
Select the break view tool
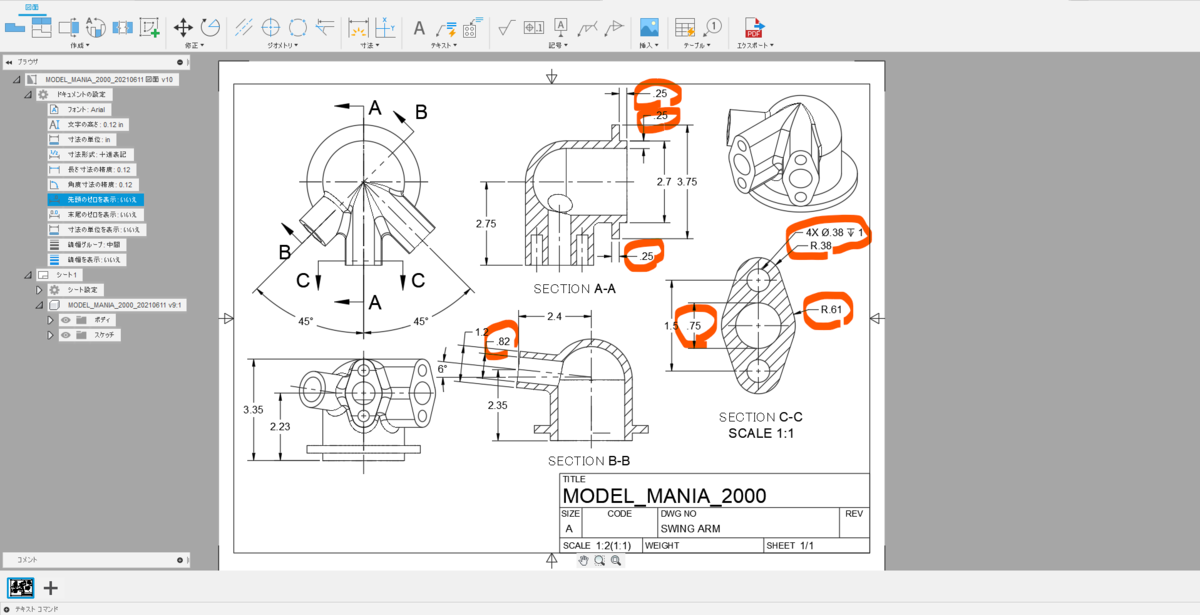[x=123, y=27]
